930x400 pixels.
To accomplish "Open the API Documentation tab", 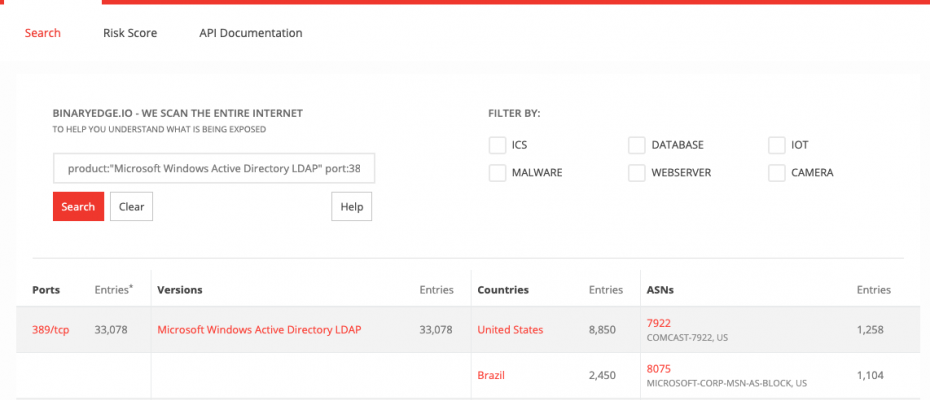I will point(251,33).
